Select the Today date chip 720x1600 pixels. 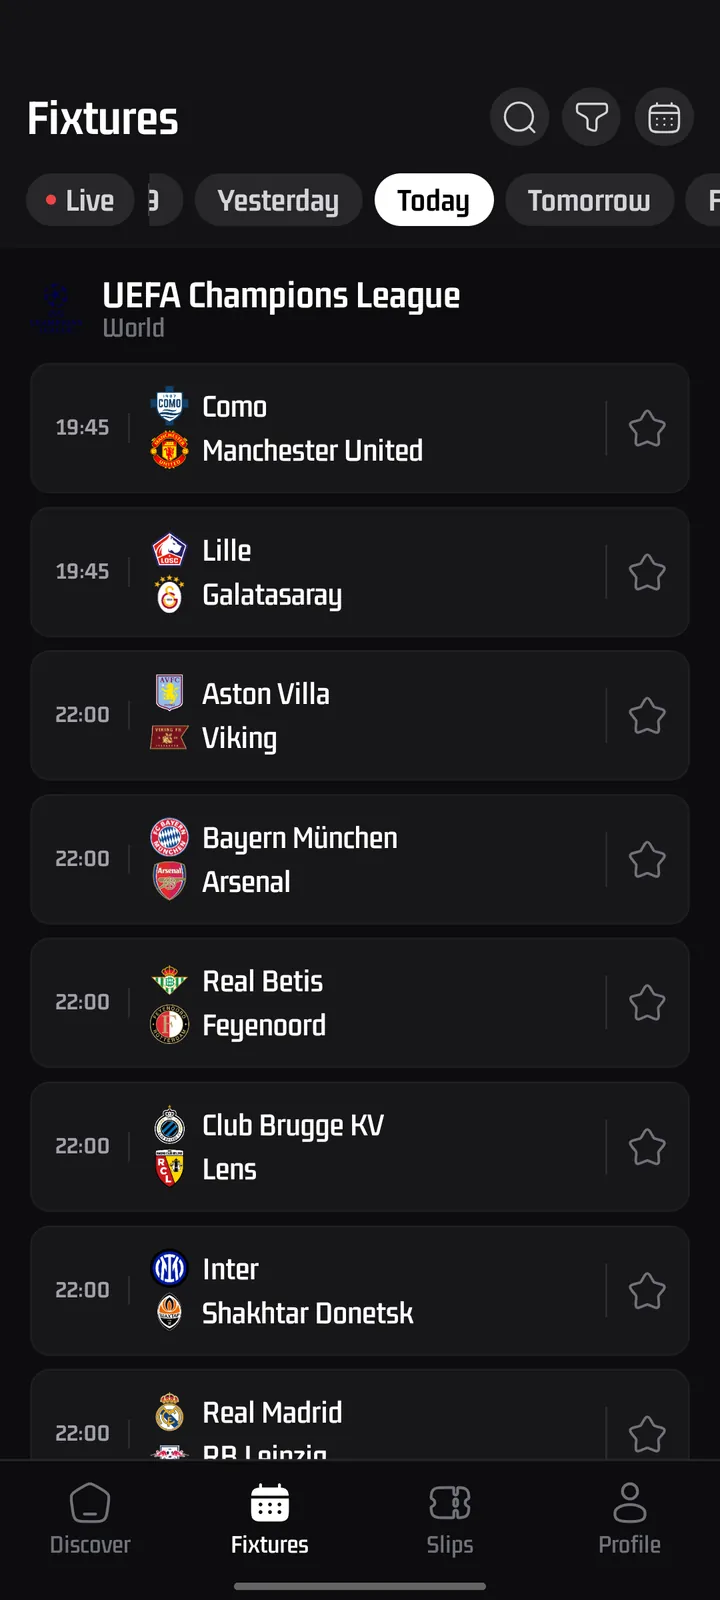pos(434,200)
